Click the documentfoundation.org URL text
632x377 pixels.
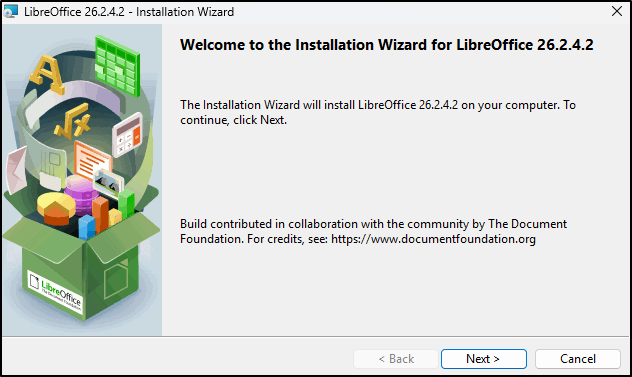(433, 239)
